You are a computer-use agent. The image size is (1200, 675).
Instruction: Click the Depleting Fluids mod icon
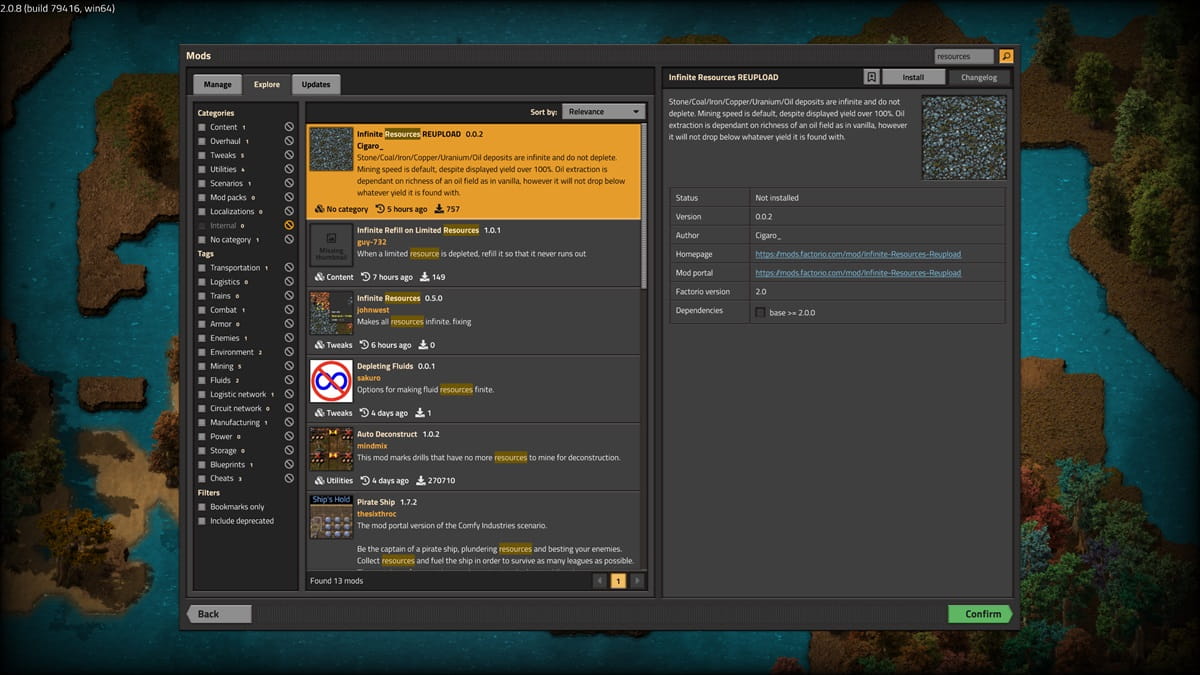click(x=330, y=381)
